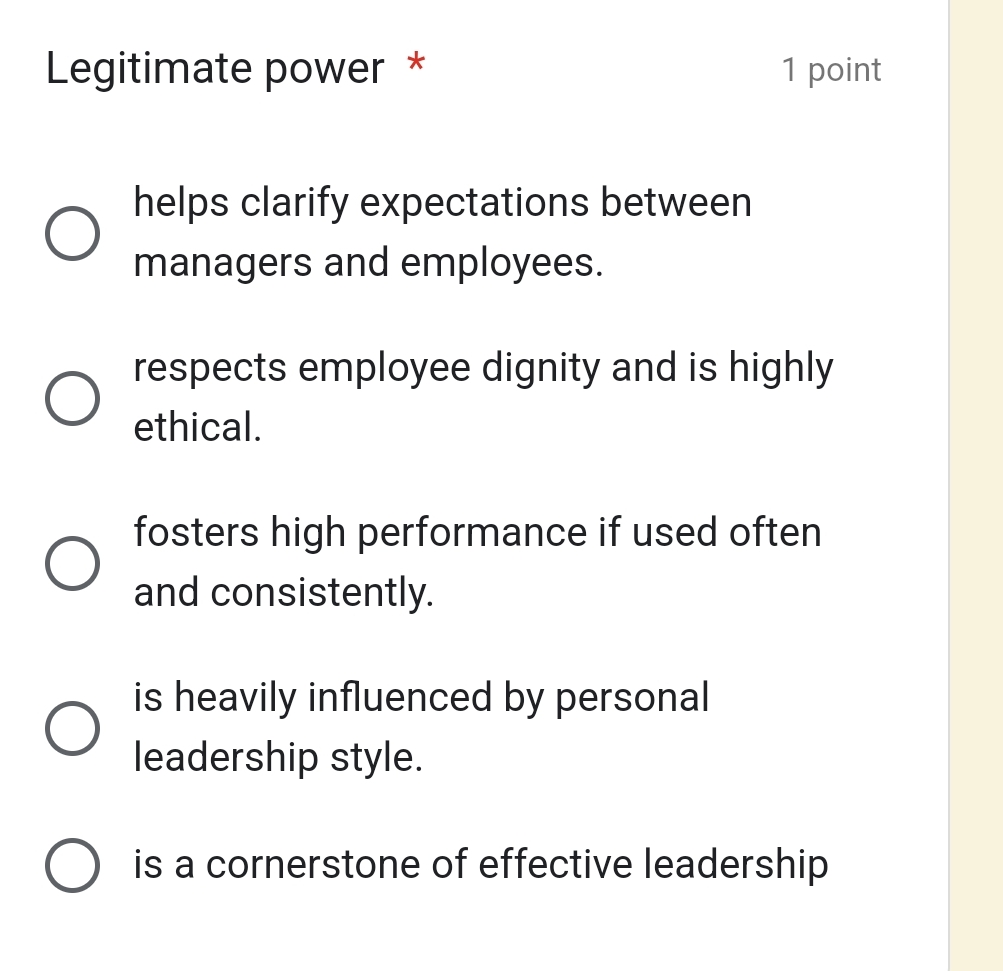Image resolution: width=1003 pixels, height=971 pixels.
Task: Click the right-side page scrollbar area
Action: click(975, 485)
